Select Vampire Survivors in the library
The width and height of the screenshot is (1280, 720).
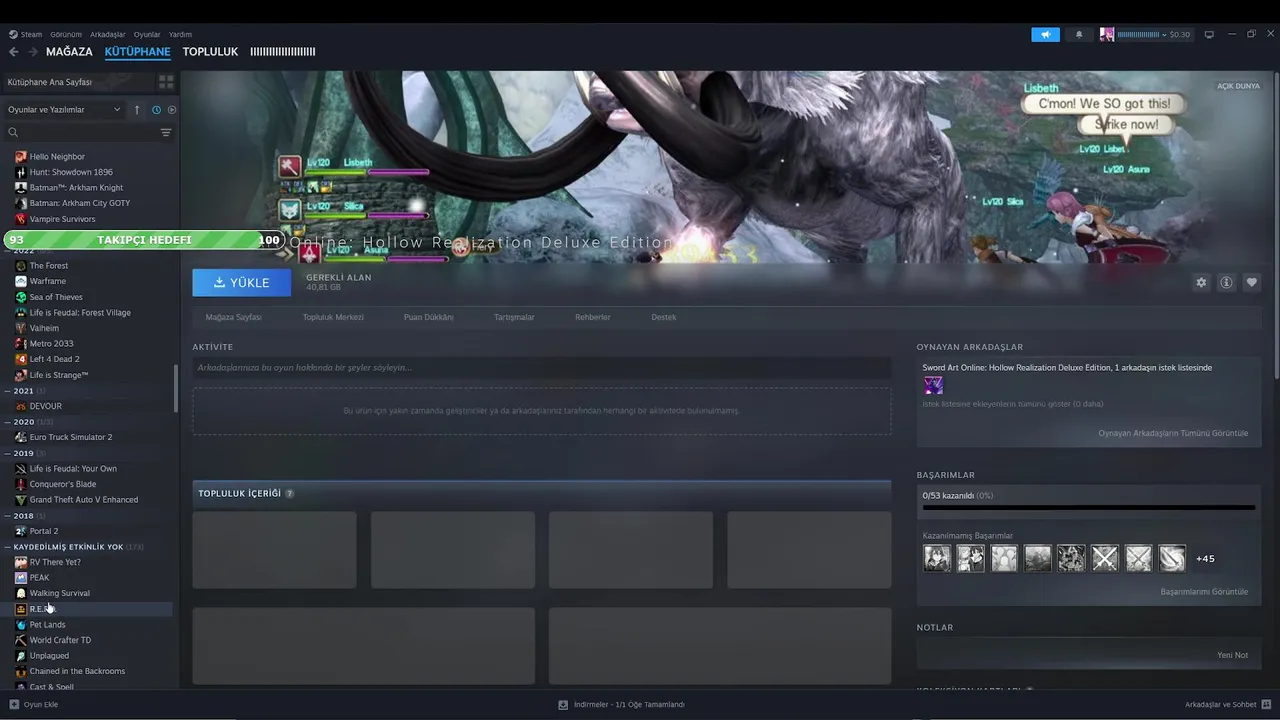coord(62,219)
